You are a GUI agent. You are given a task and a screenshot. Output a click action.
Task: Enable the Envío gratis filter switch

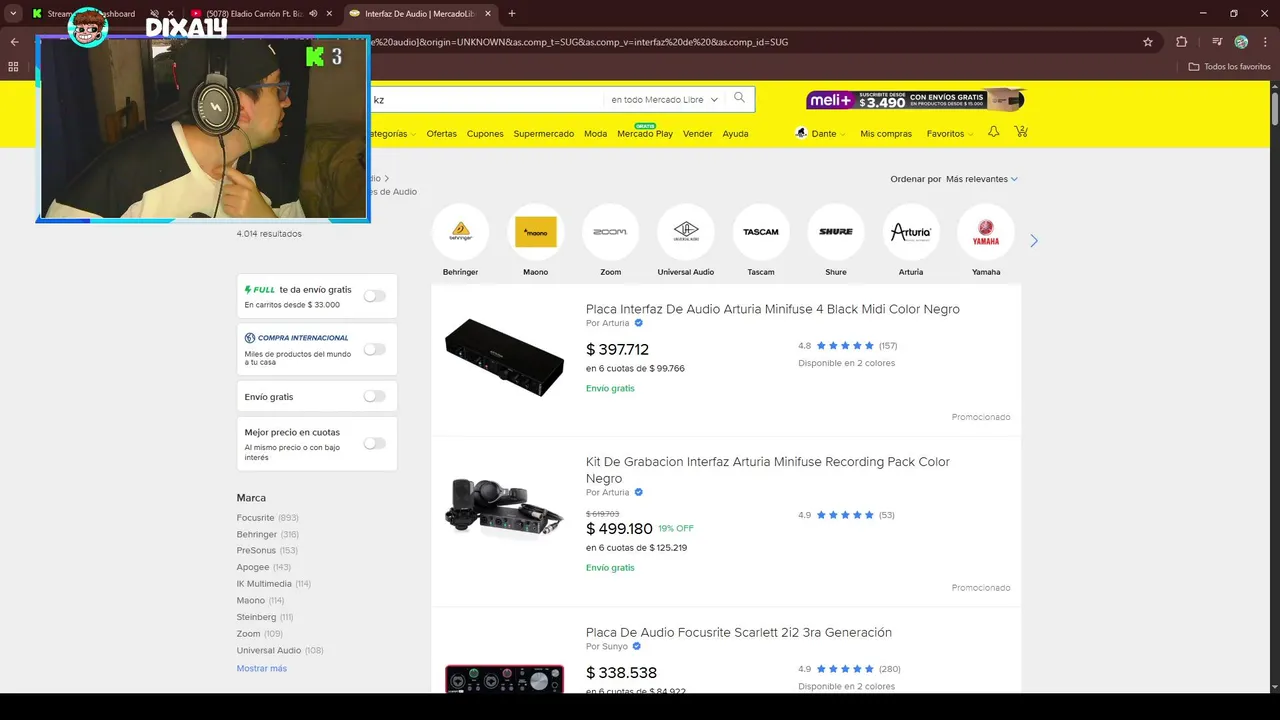pyautogui.click(x=374, y=396)
